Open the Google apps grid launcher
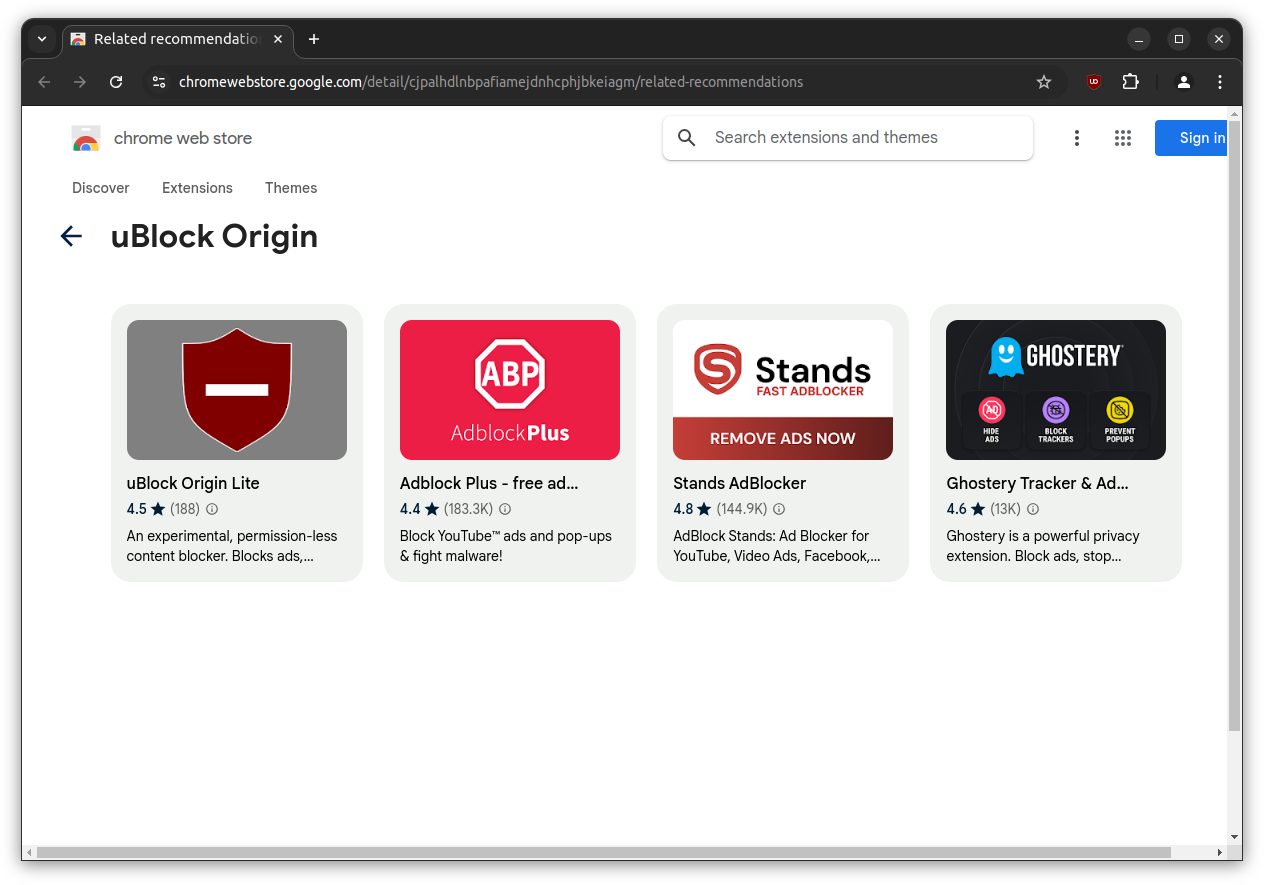 (x=1123, y=138)
